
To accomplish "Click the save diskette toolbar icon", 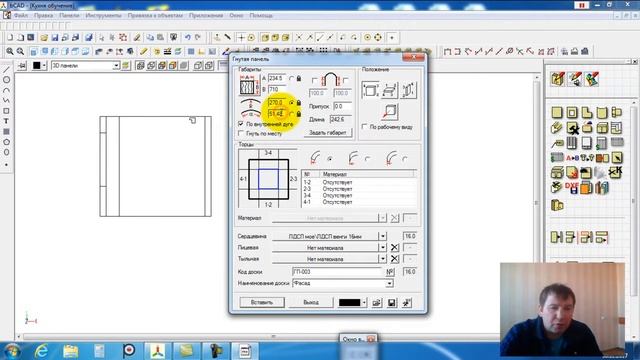I will click(55, 38).
